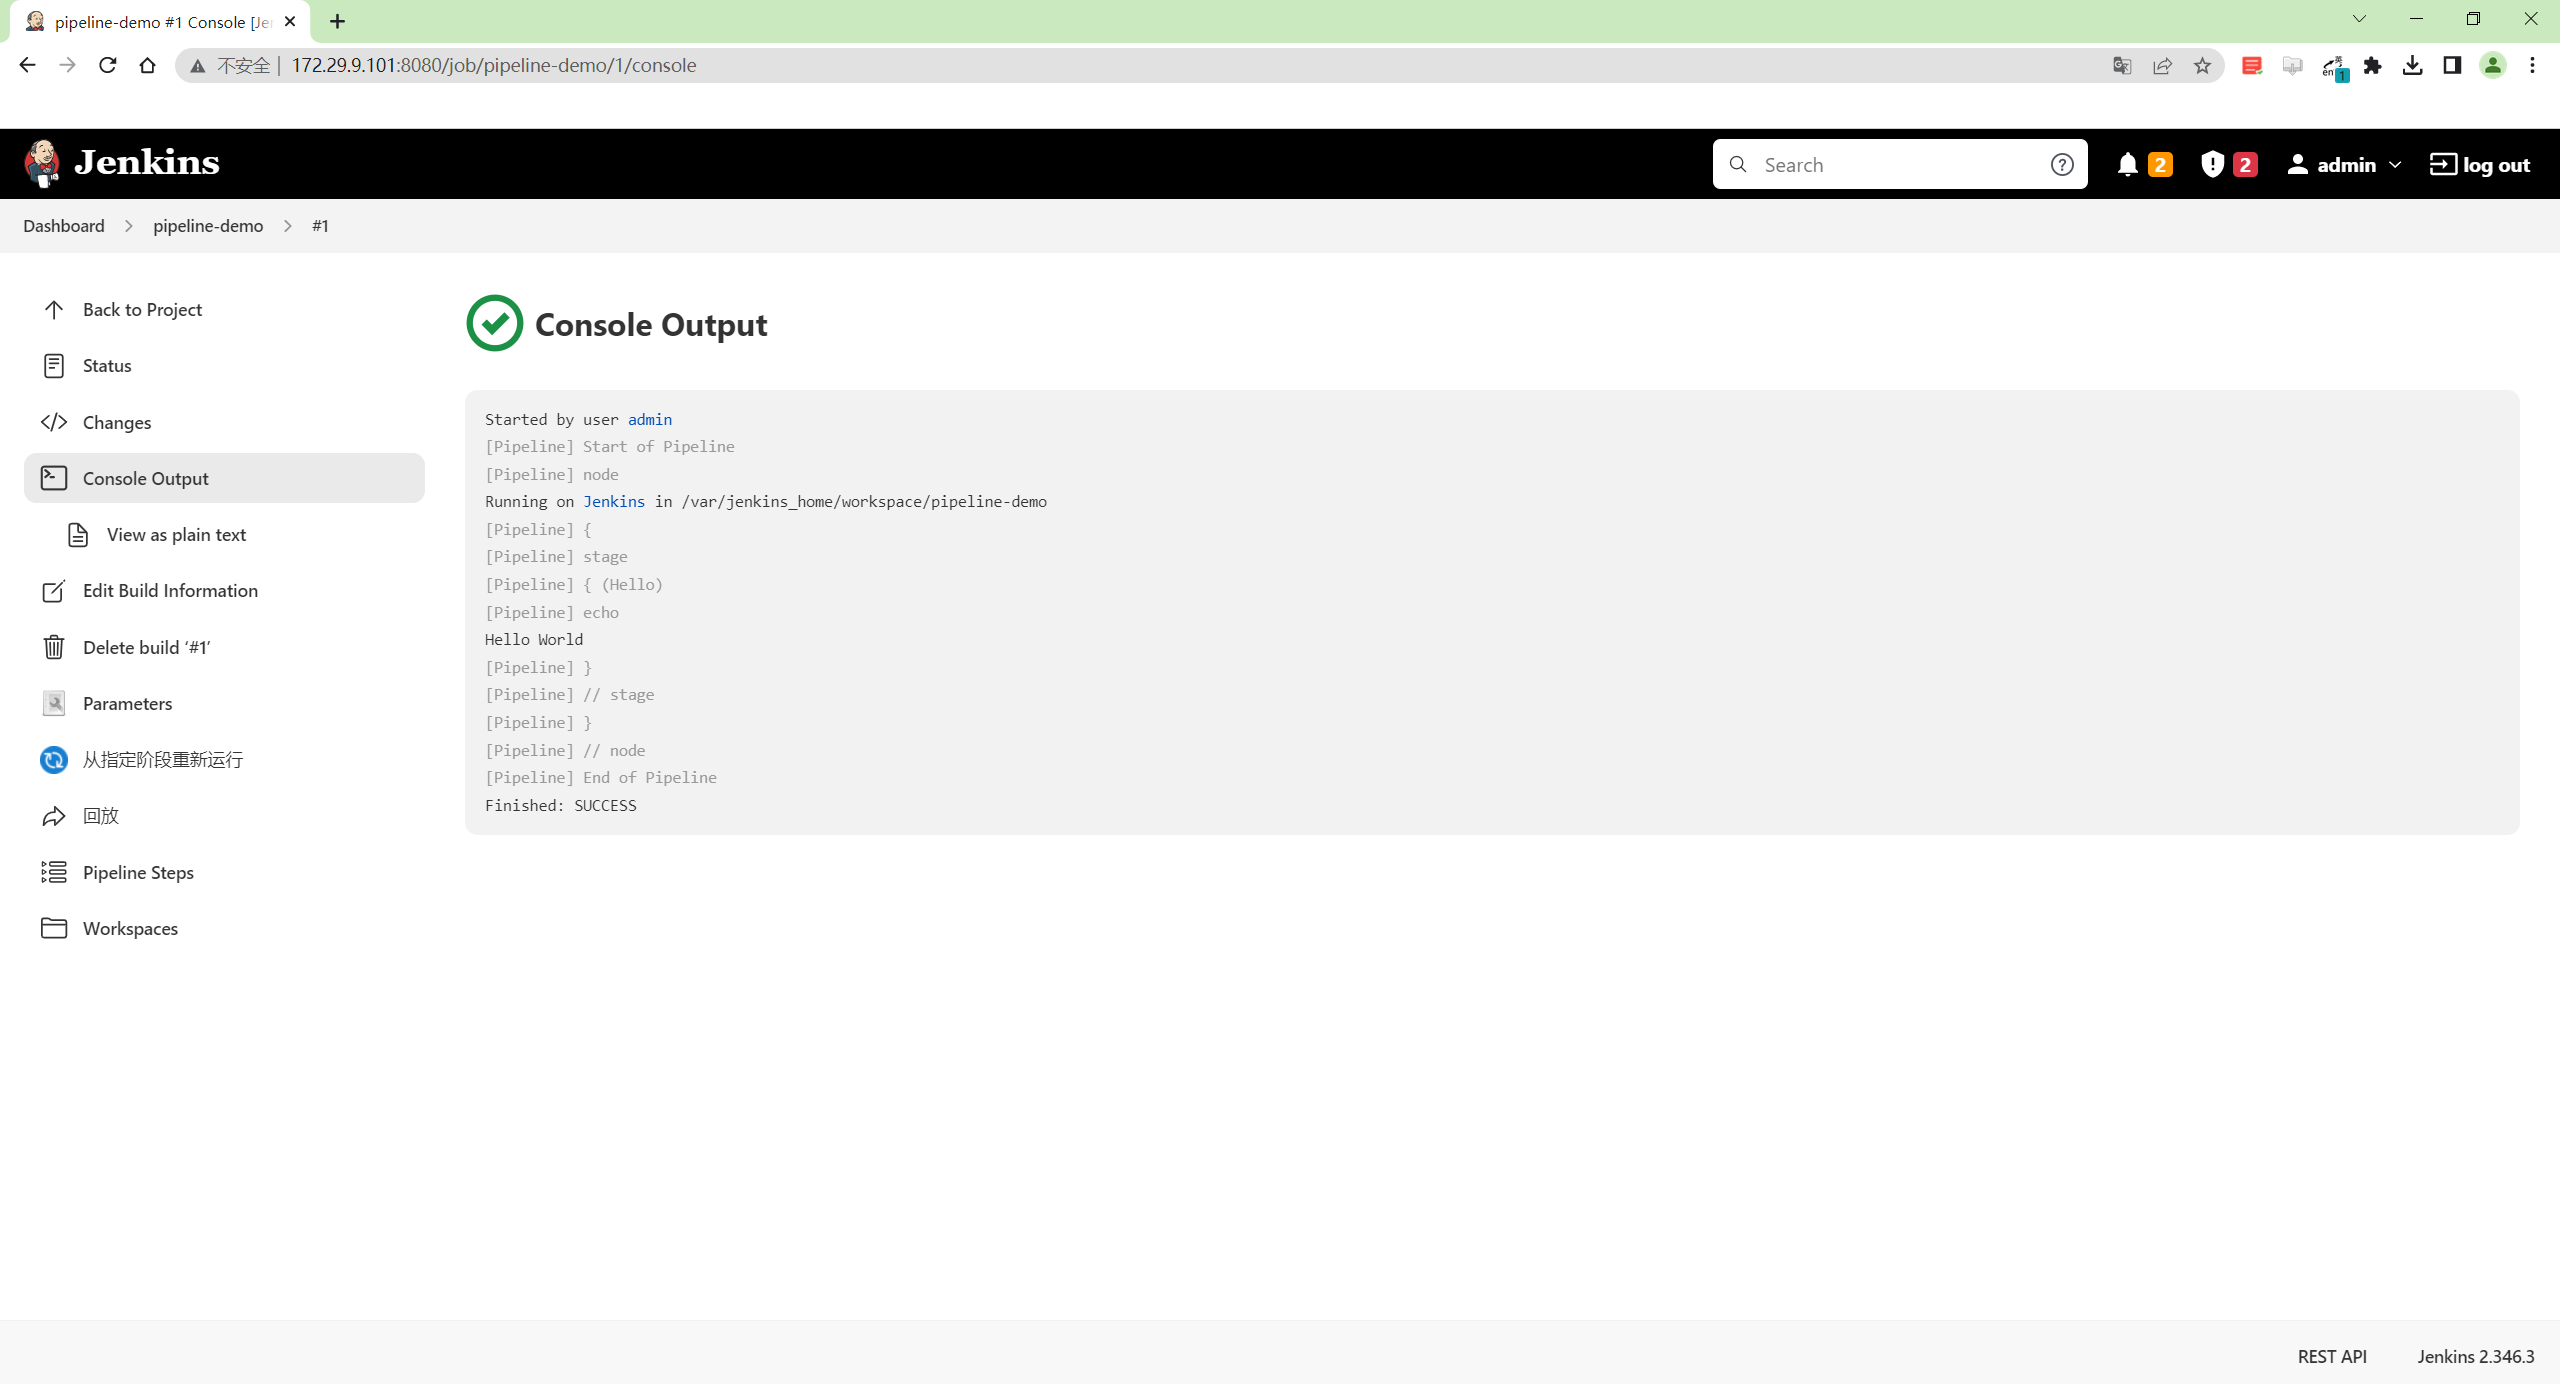Bookmark page with star icon

click(2202, 65)
